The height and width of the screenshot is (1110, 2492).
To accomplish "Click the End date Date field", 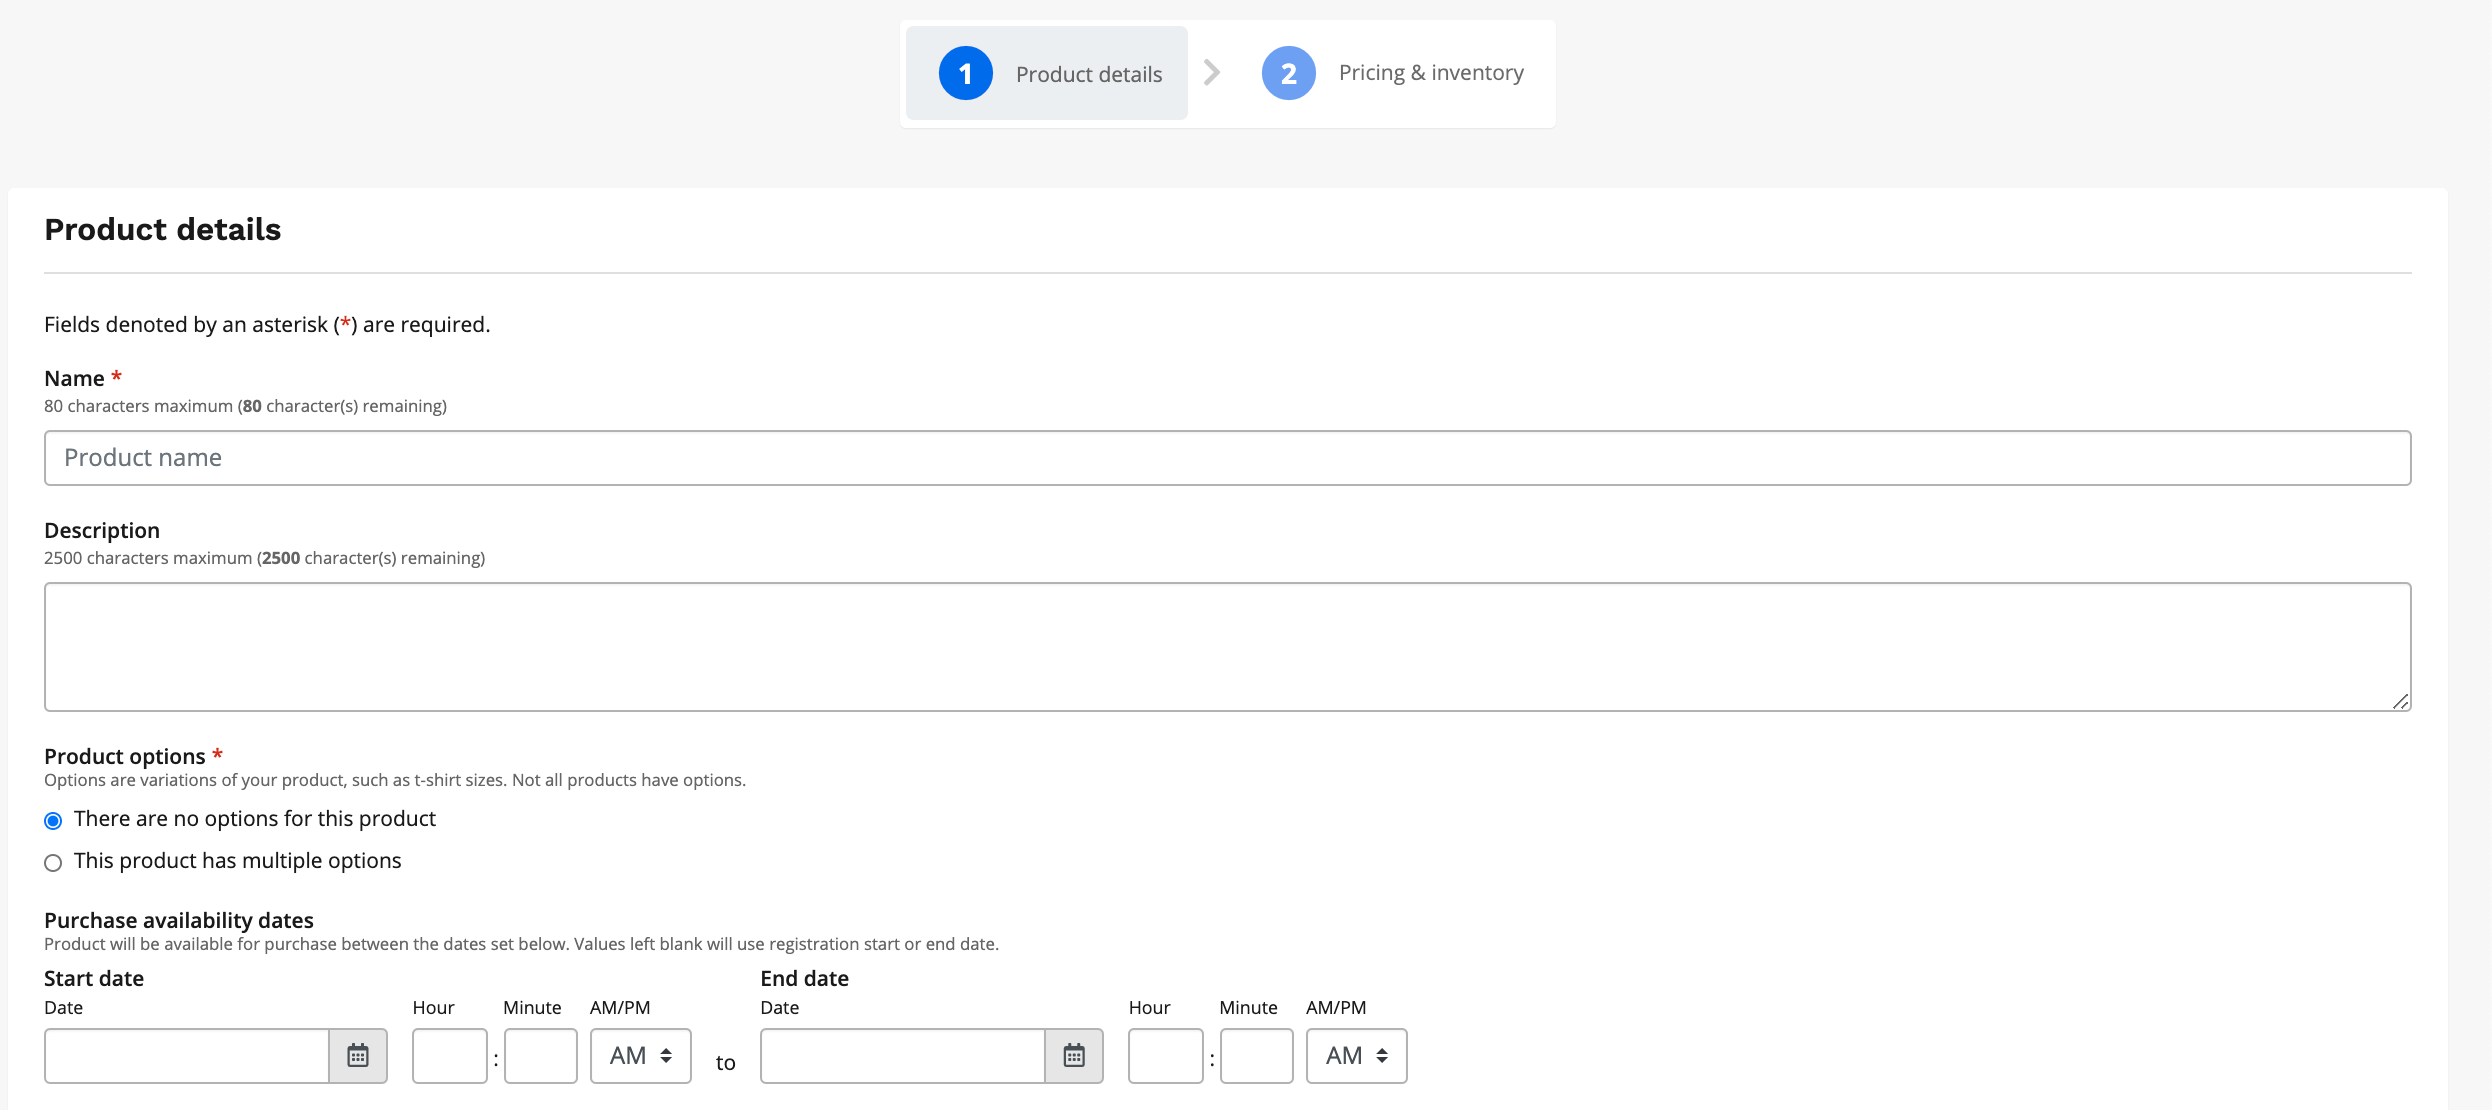I will (903, 1056).
